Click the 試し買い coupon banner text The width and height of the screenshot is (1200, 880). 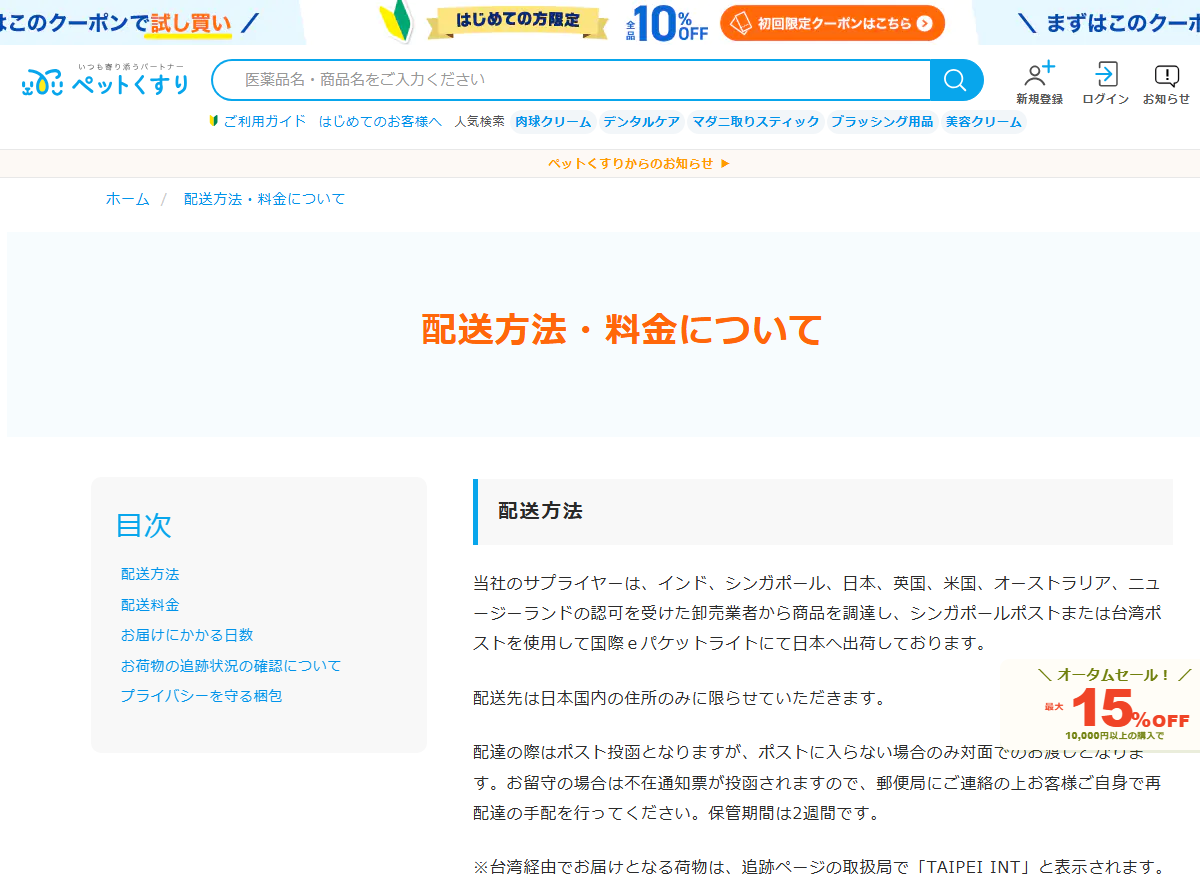pos(190,22)
